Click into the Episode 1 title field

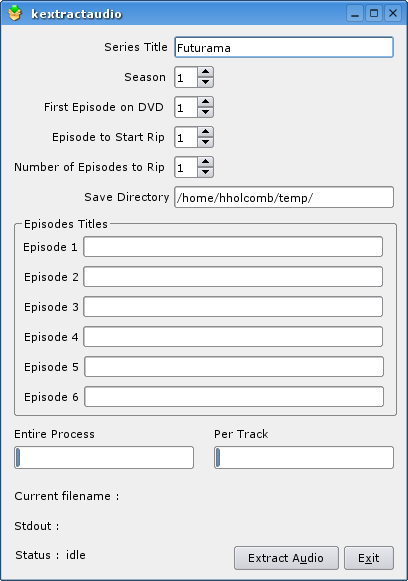(x=233, y=247)
